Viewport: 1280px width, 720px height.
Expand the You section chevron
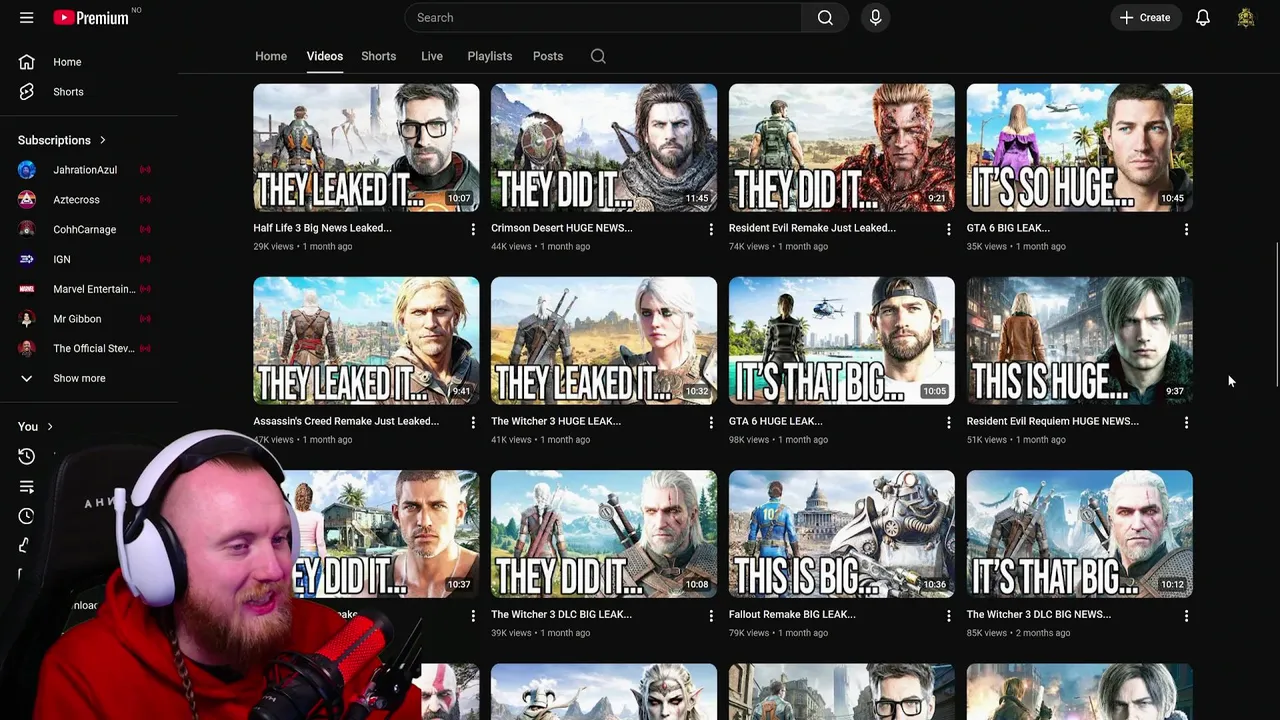[x=50, y=427]
